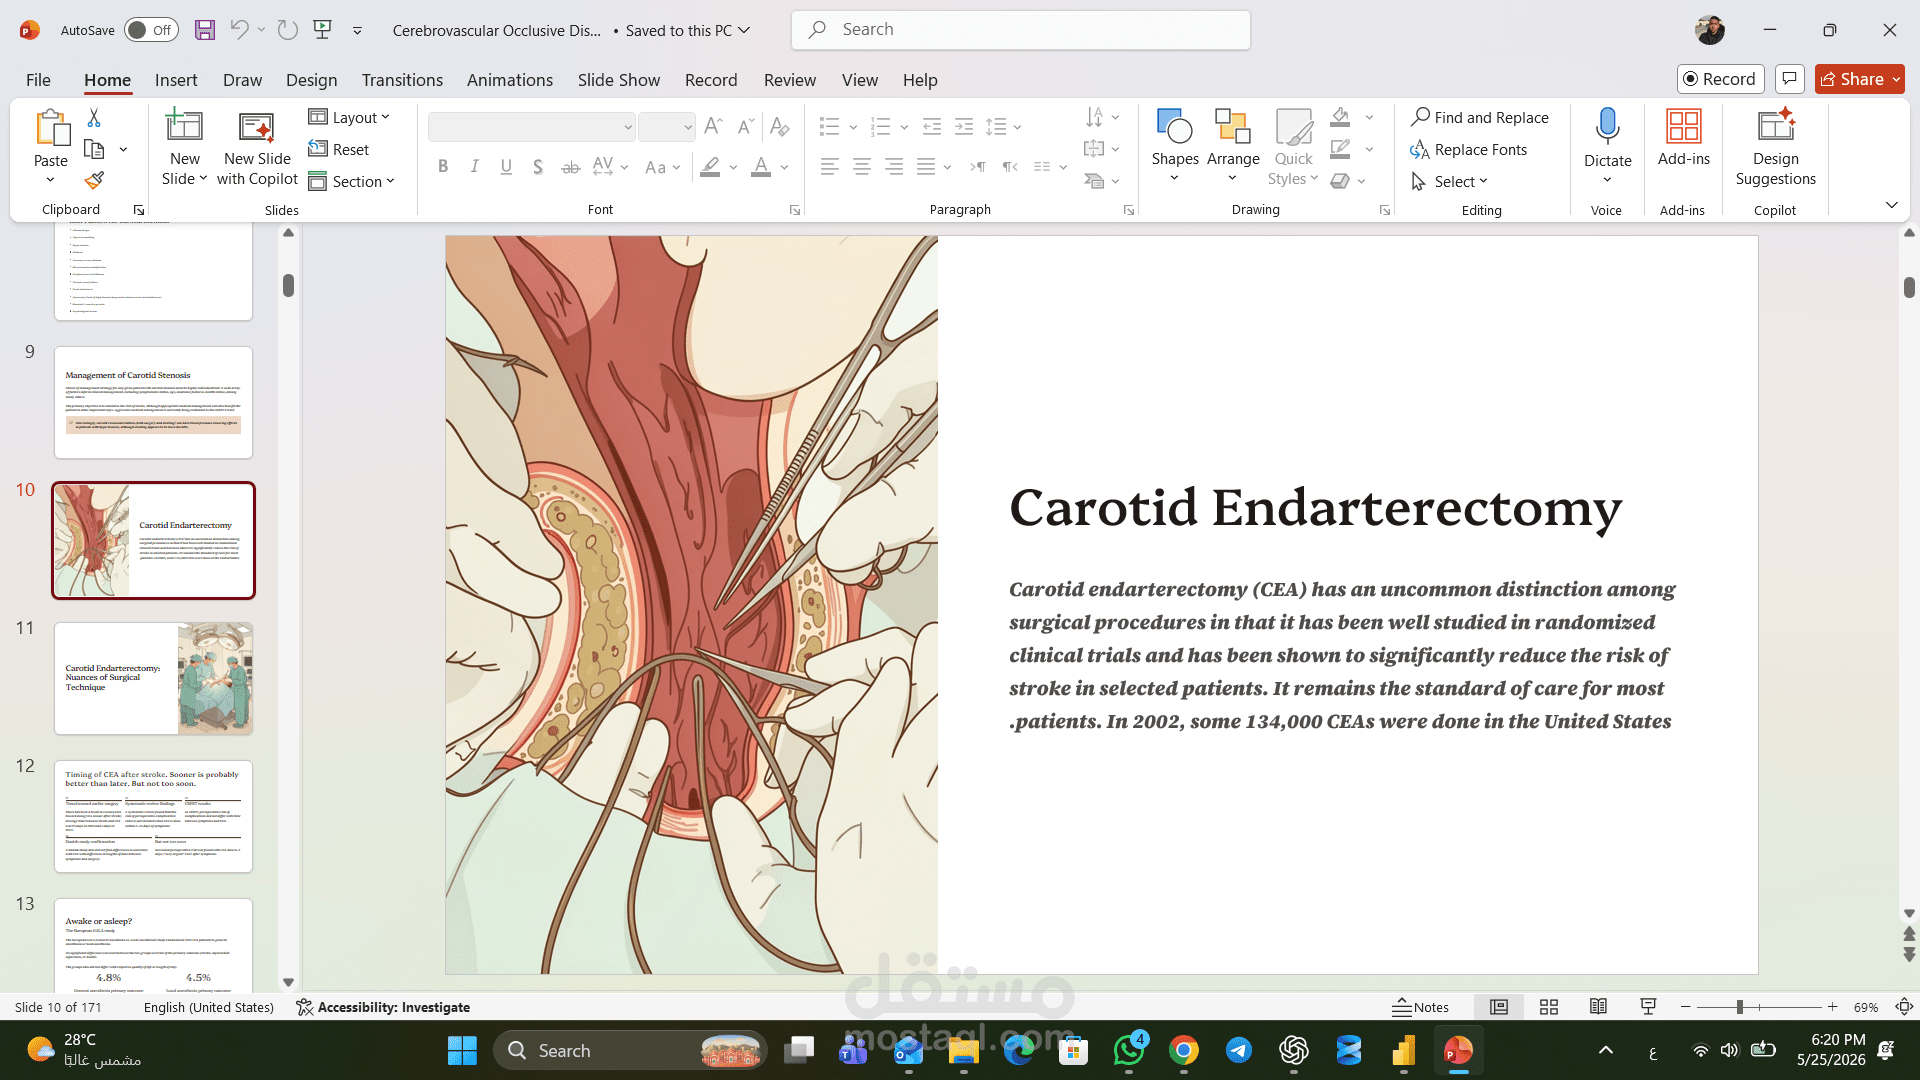Open the font name combo box
Screen dimensions: 1920x1080
pos(532,127)
